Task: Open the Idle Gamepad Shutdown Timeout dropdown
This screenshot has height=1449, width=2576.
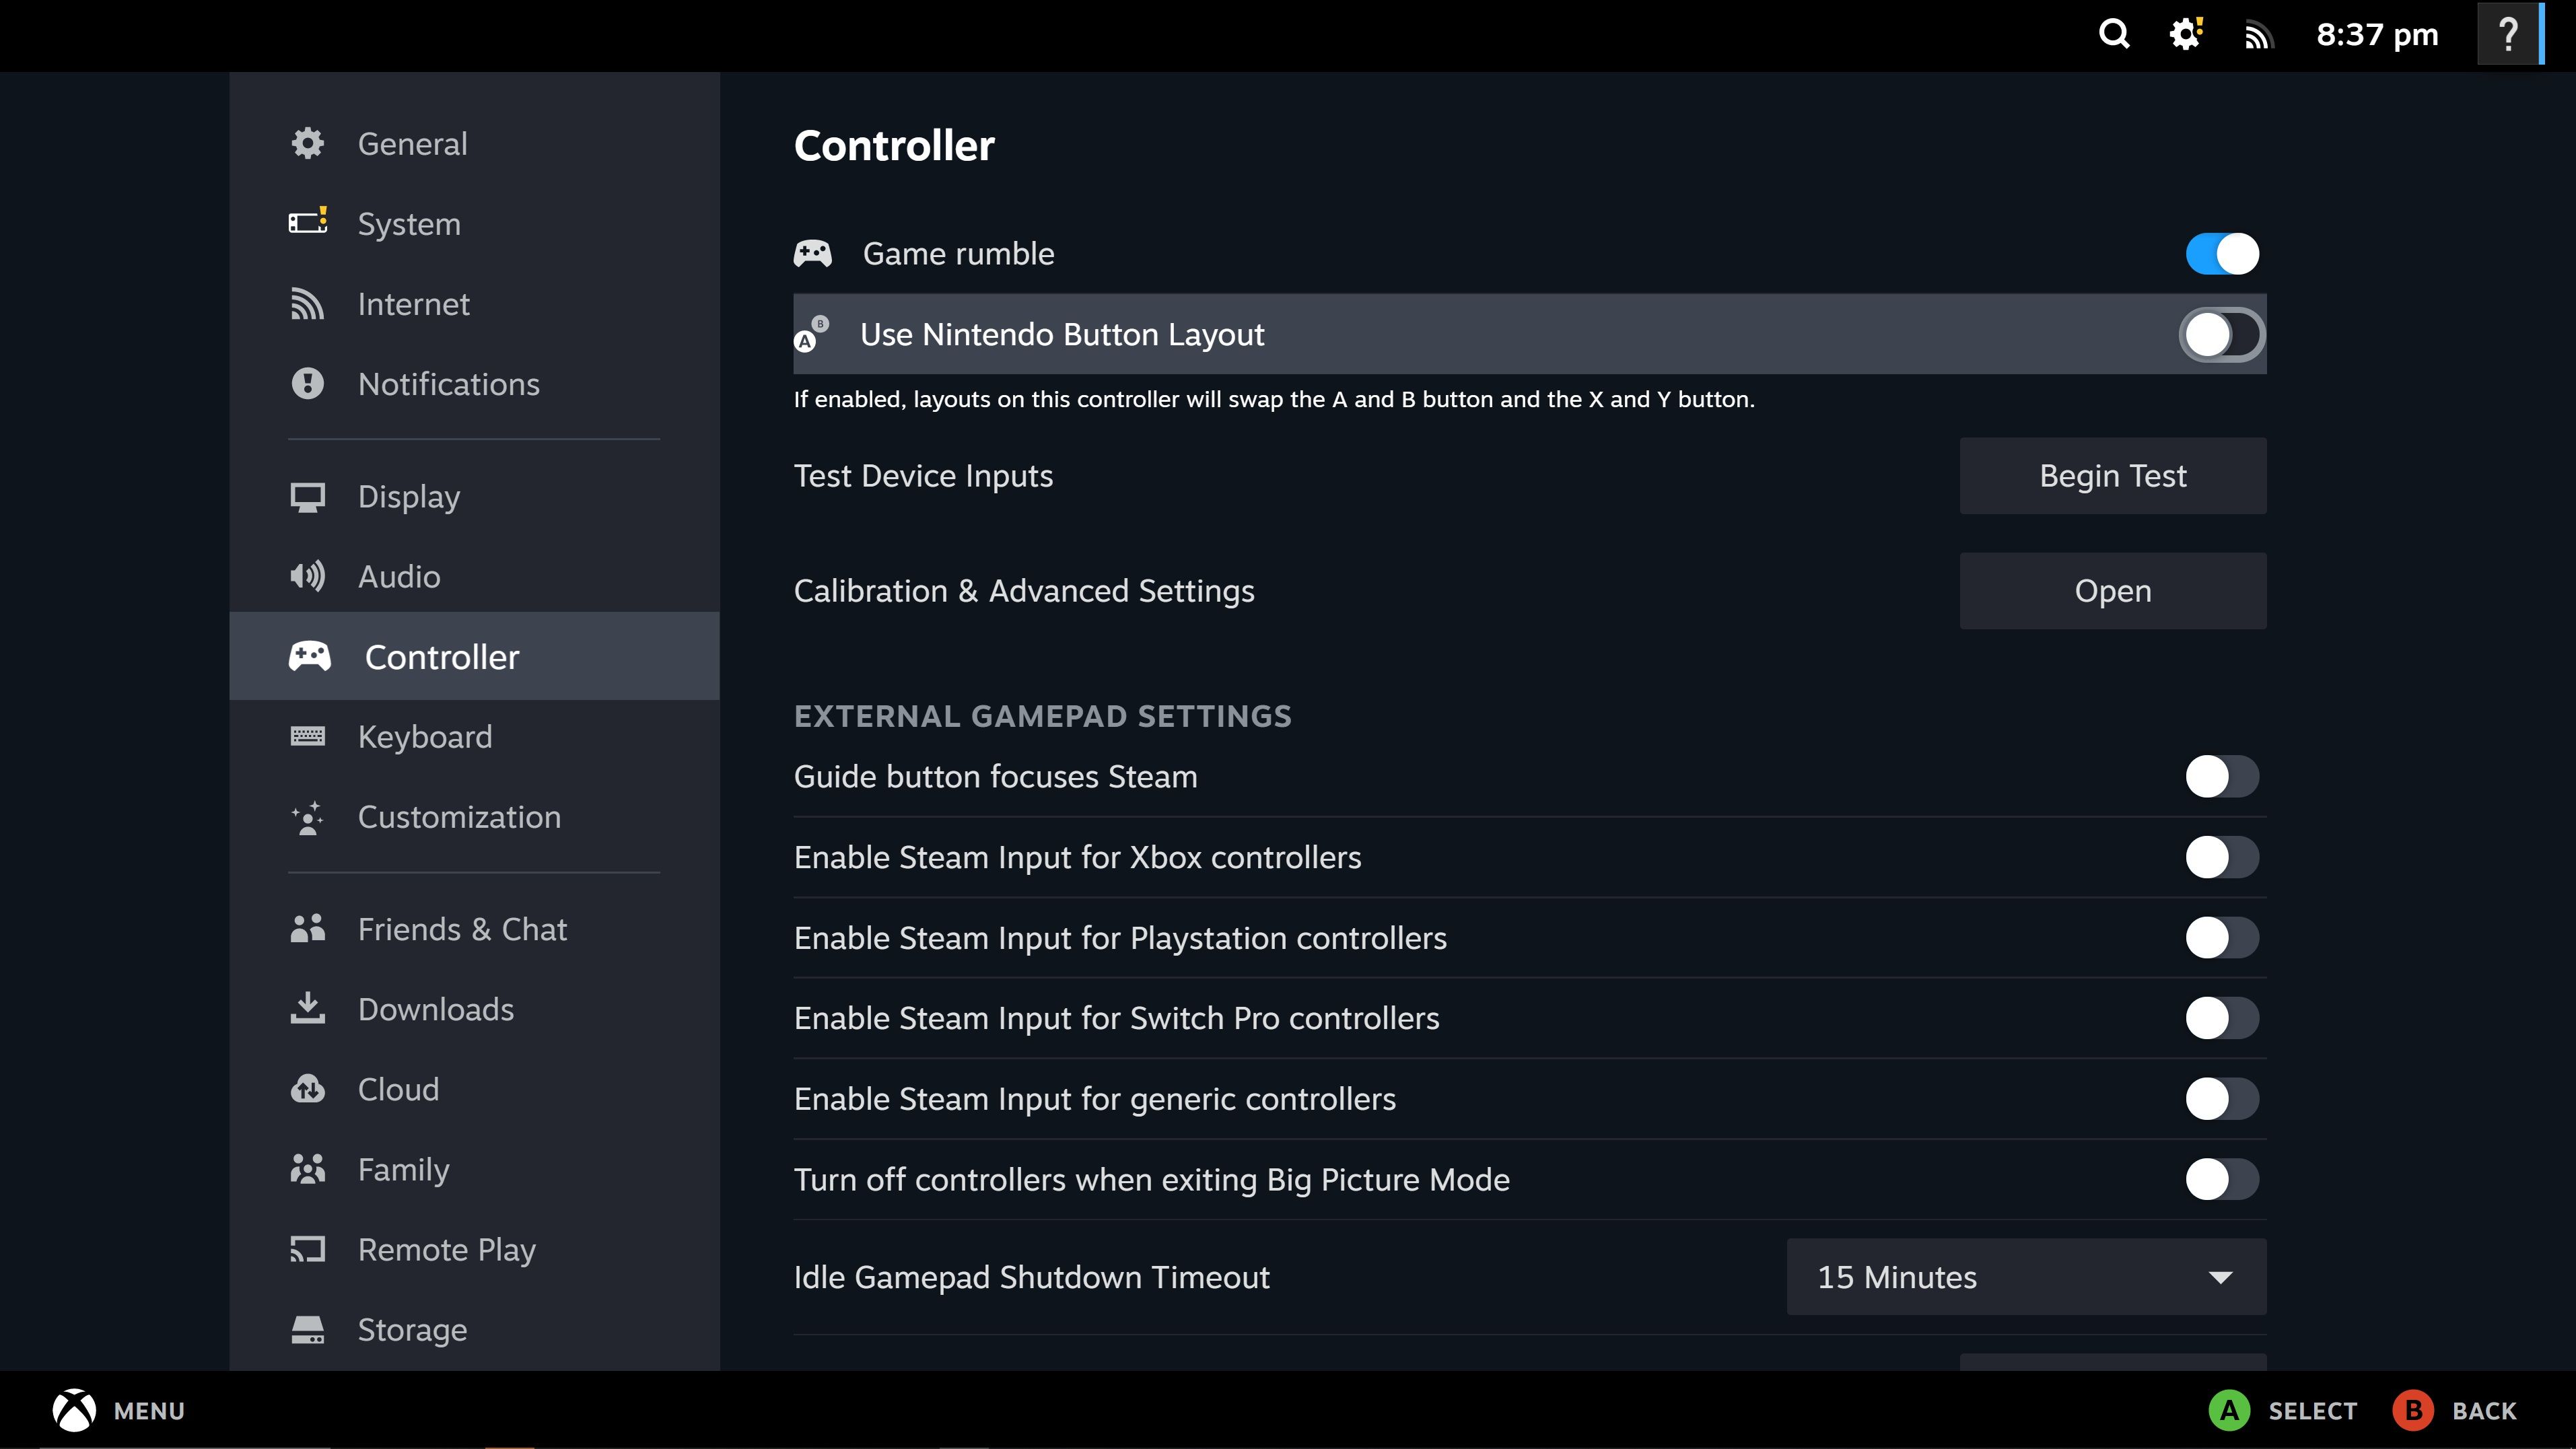Action: tap(2025, 1277)
